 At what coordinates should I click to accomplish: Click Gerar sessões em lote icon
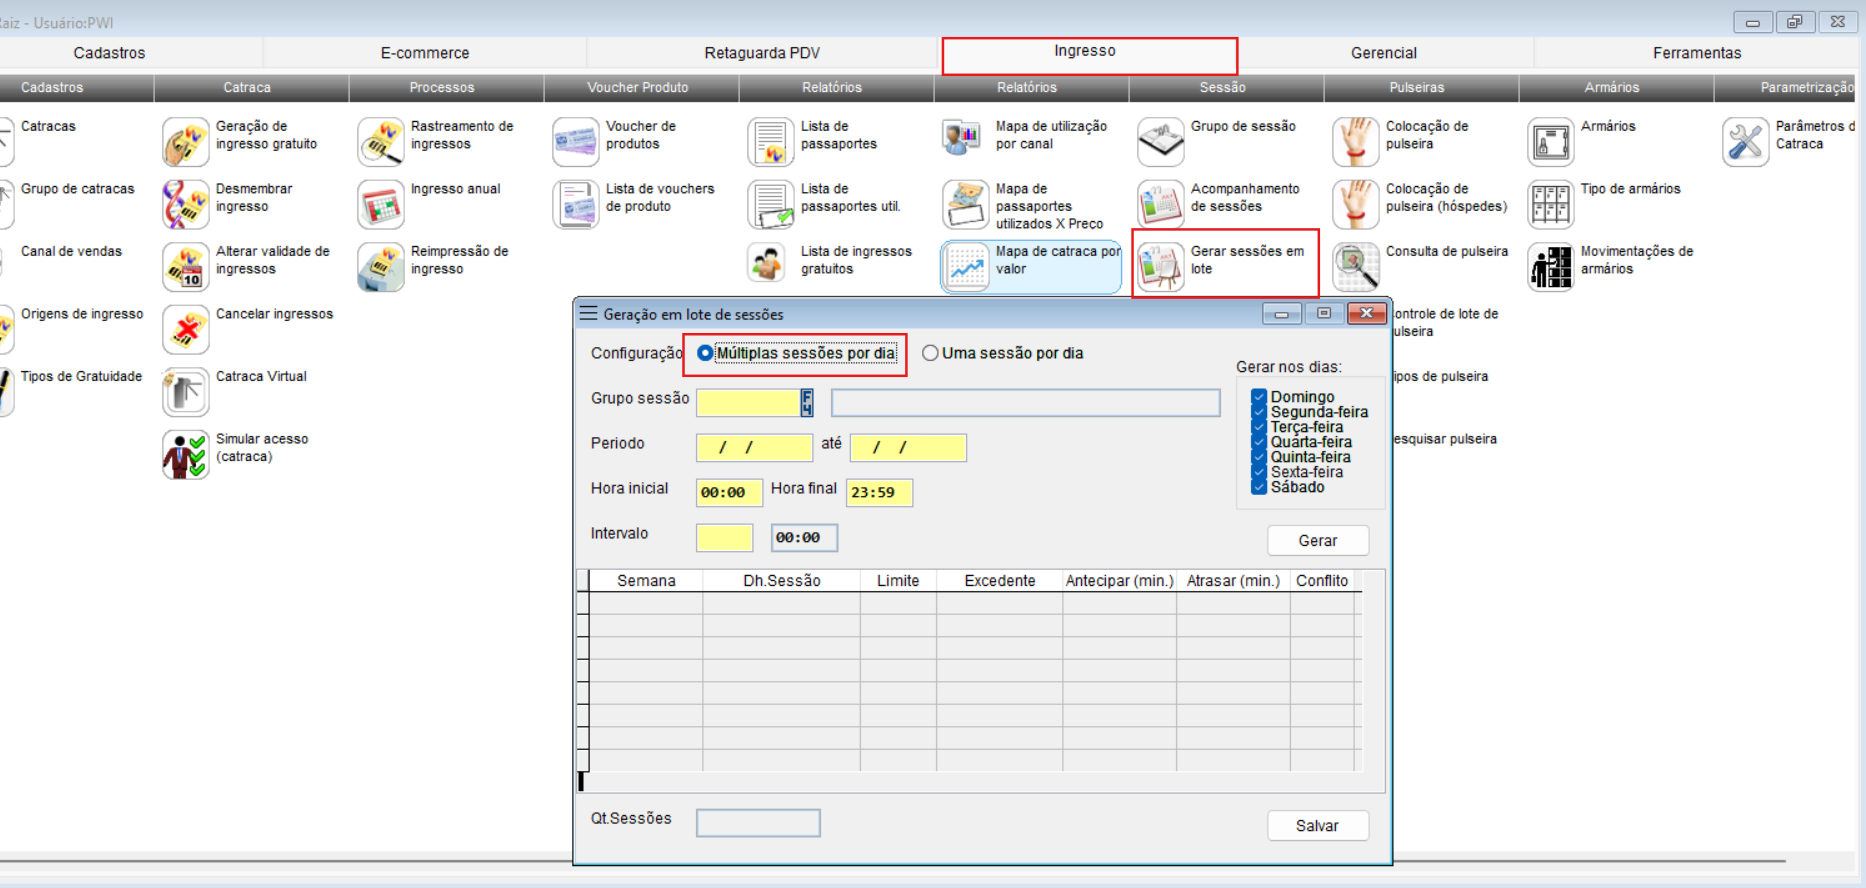tap(1161, 267)
